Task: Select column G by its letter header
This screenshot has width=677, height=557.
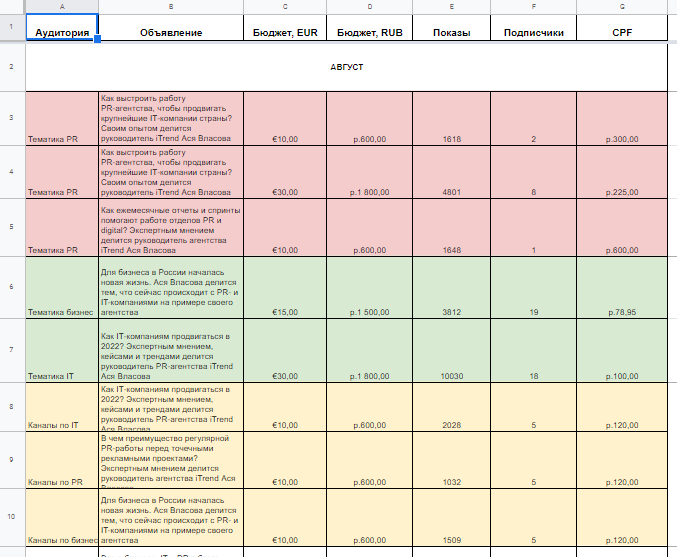Action: 621,7
